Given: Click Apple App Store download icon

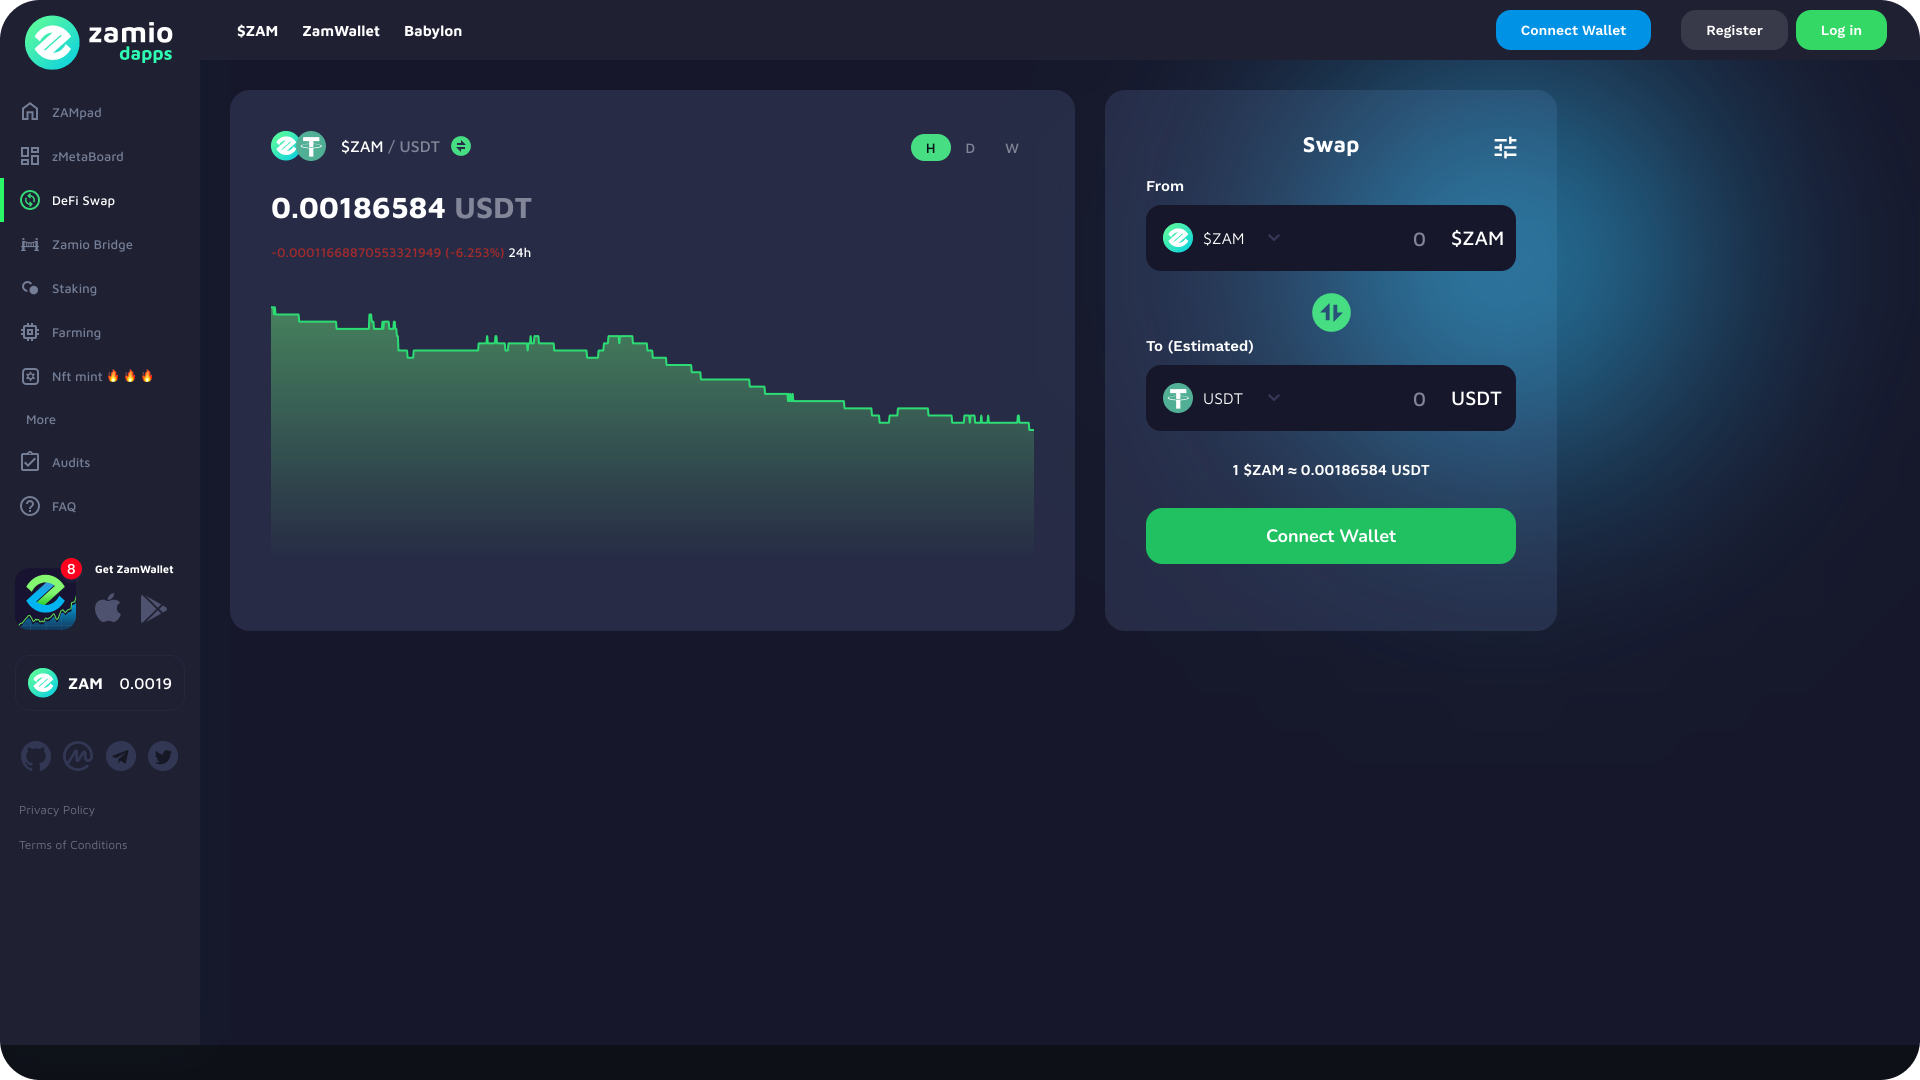Looking at the screenshot, I should click(x=108, y=608).
